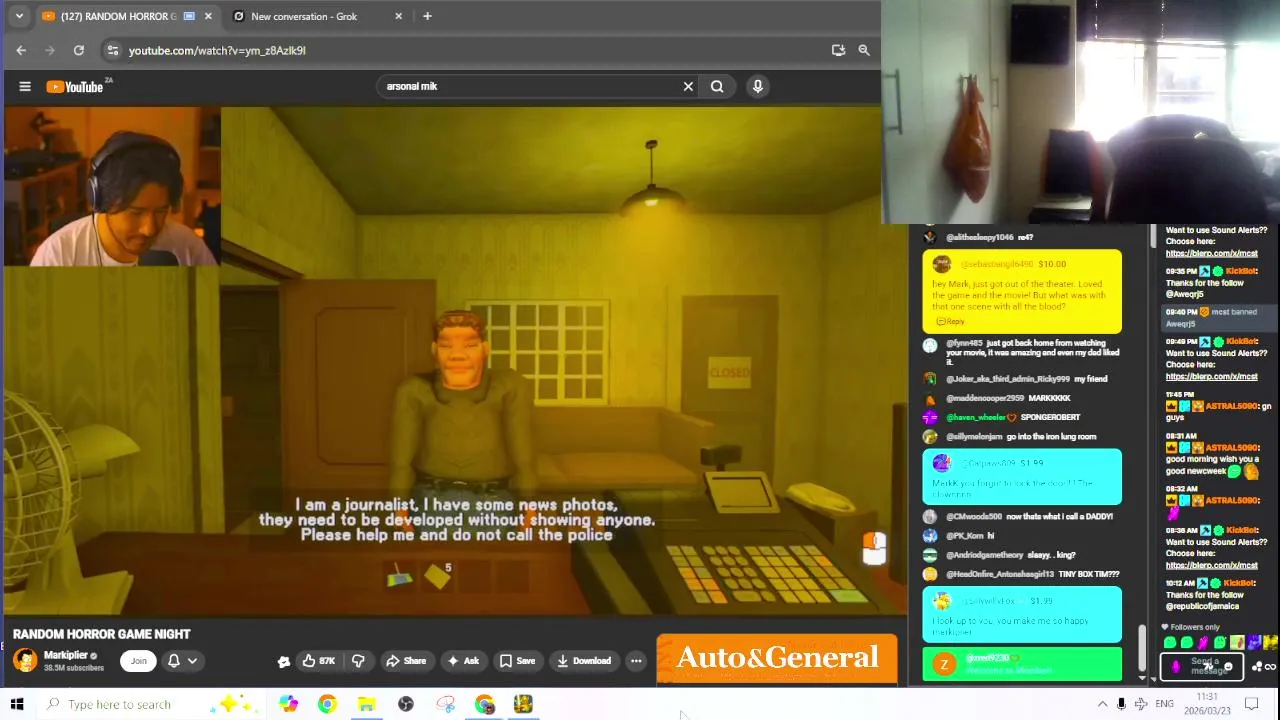Image resolution: width=1280 pixels, height=720 pixels.
Task: Click the install app icon in address bar
Action: tap(838, 50)
